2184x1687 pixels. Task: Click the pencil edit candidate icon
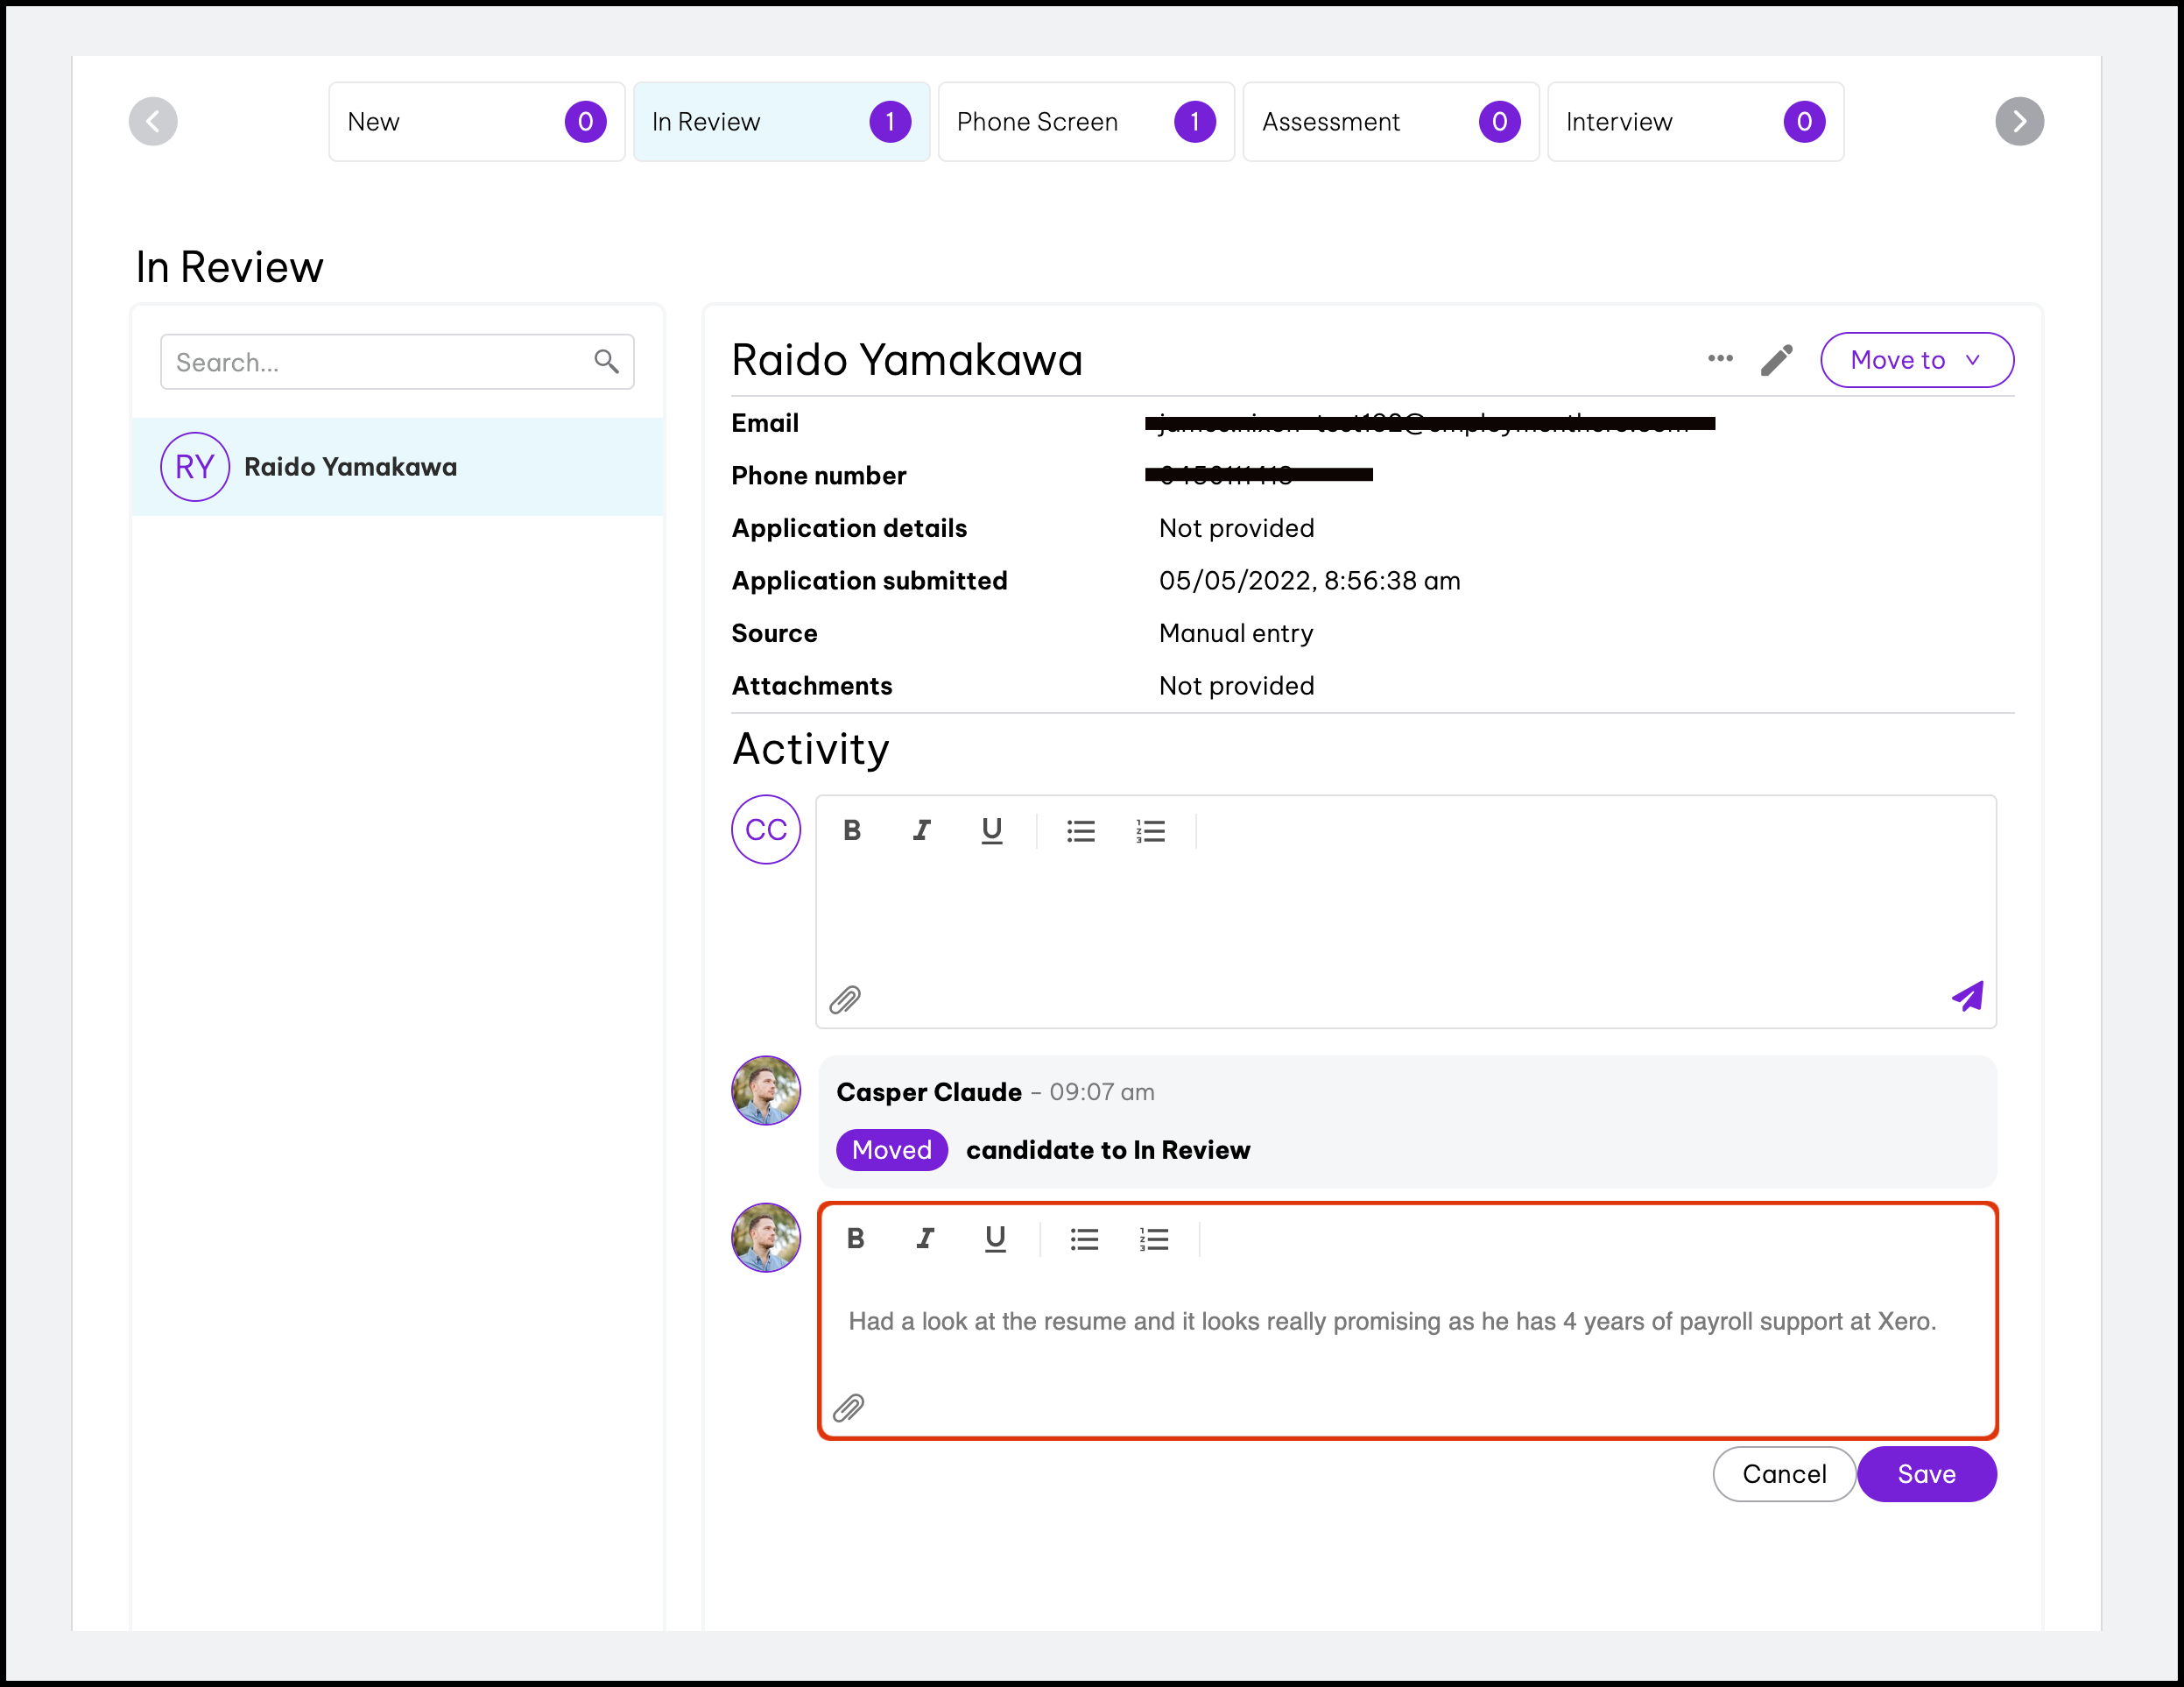click(1776, 360)
